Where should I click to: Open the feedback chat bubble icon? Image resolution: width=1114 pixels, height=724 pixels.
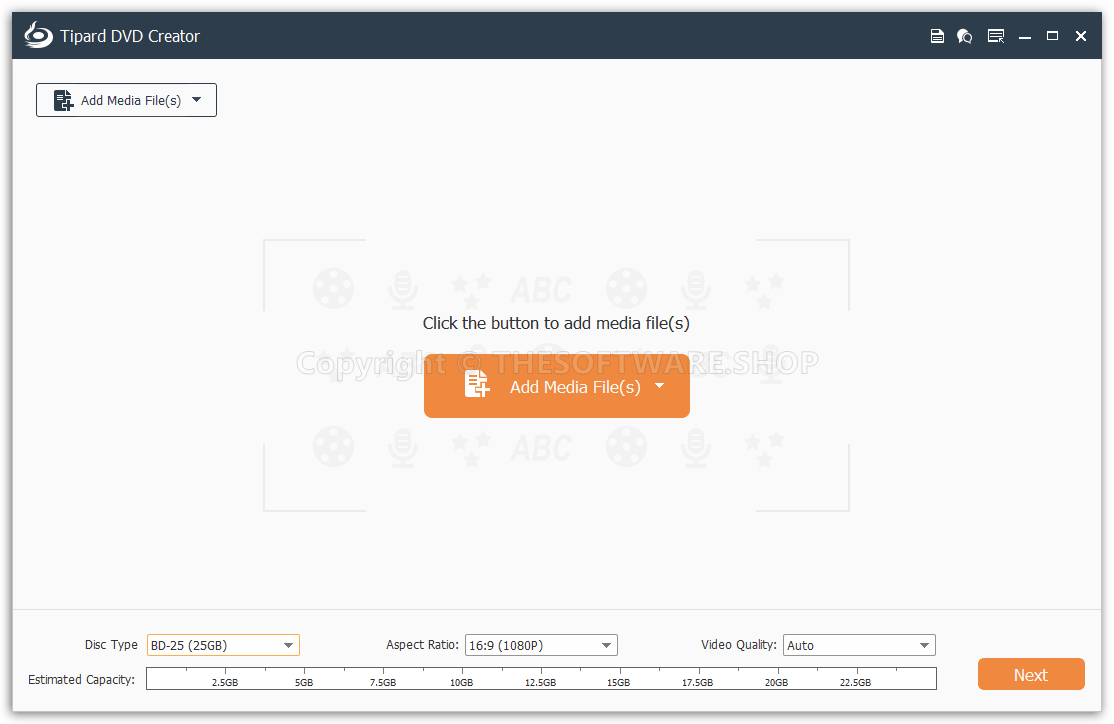[x=964, y=36]
